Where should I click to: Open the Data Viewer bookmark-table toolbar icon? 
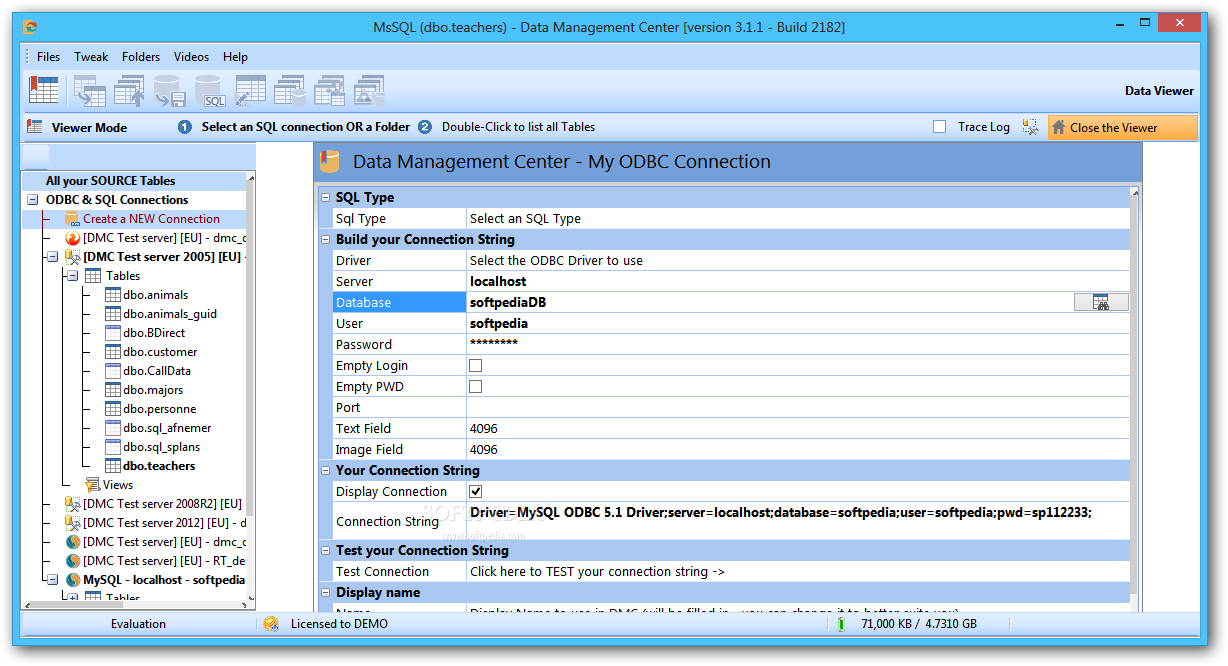click(44, 90)
